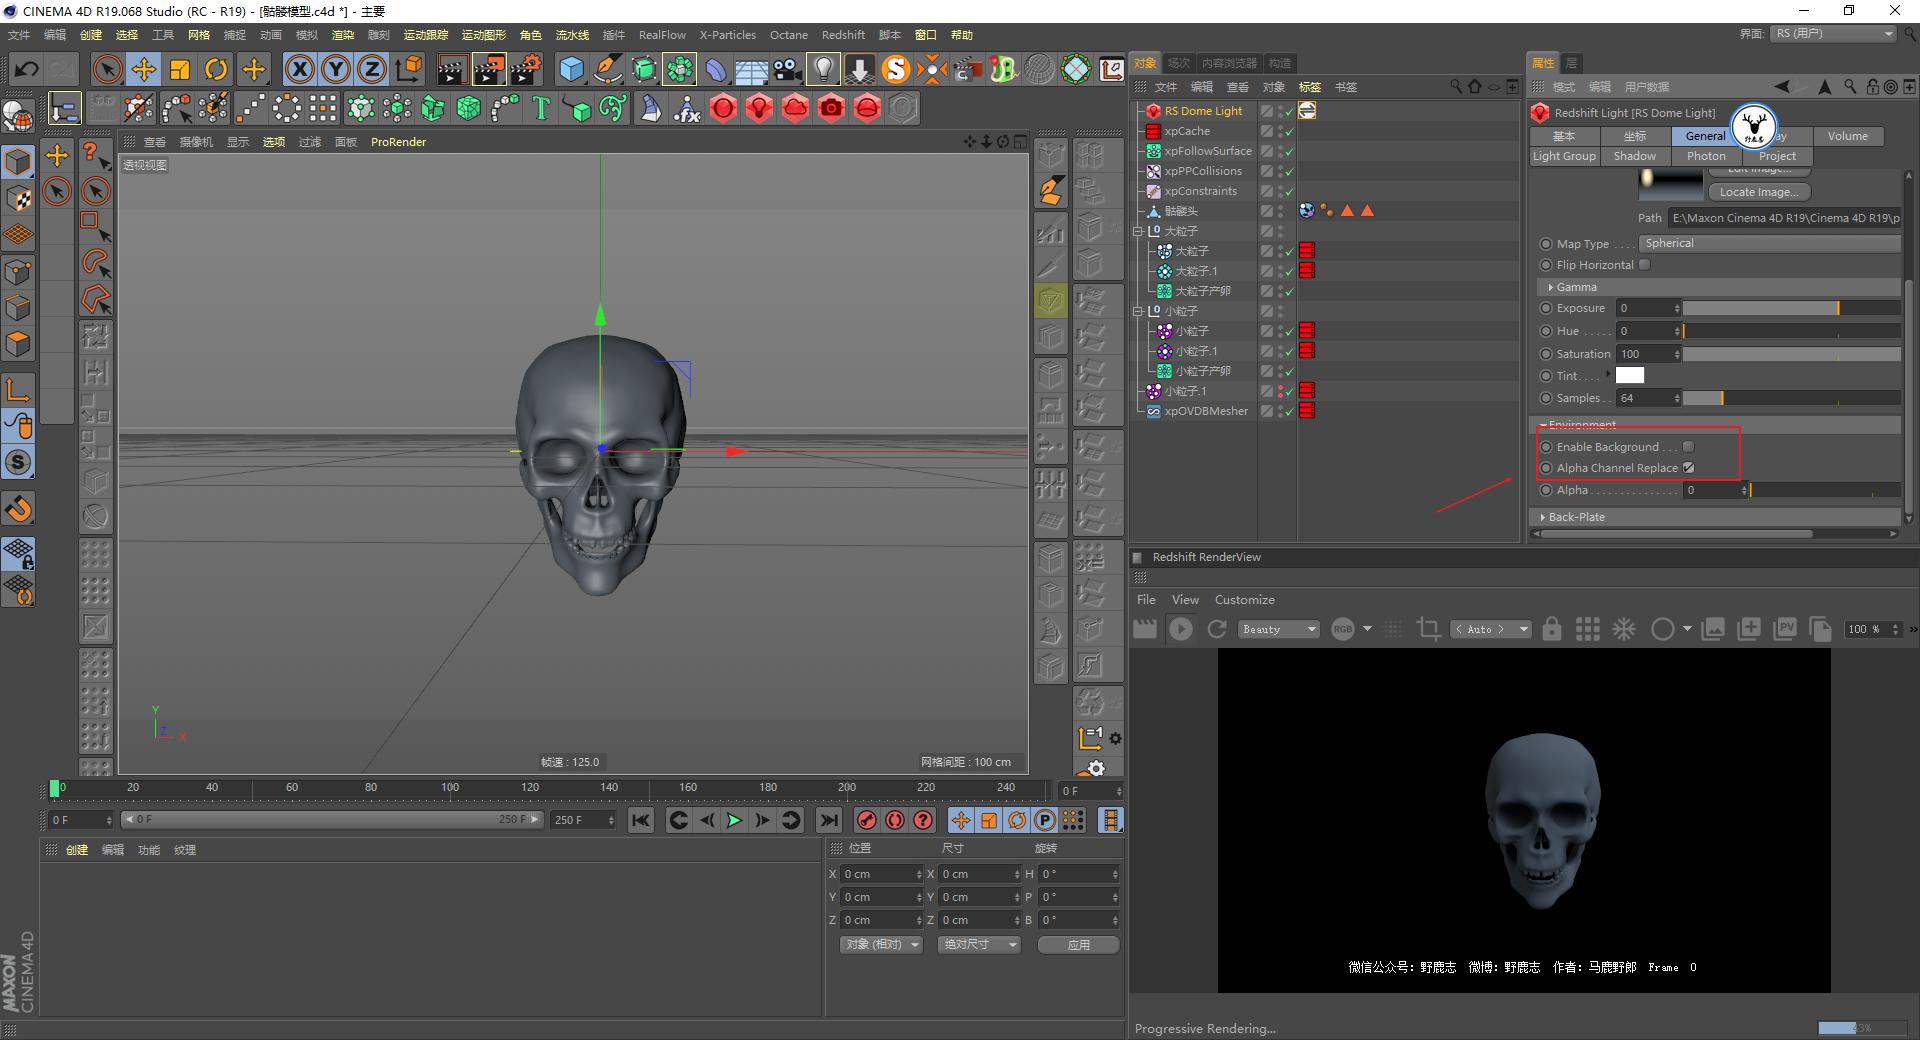
Task: Click the region crop icon in RenderView toolbar
Action: 1428,629
